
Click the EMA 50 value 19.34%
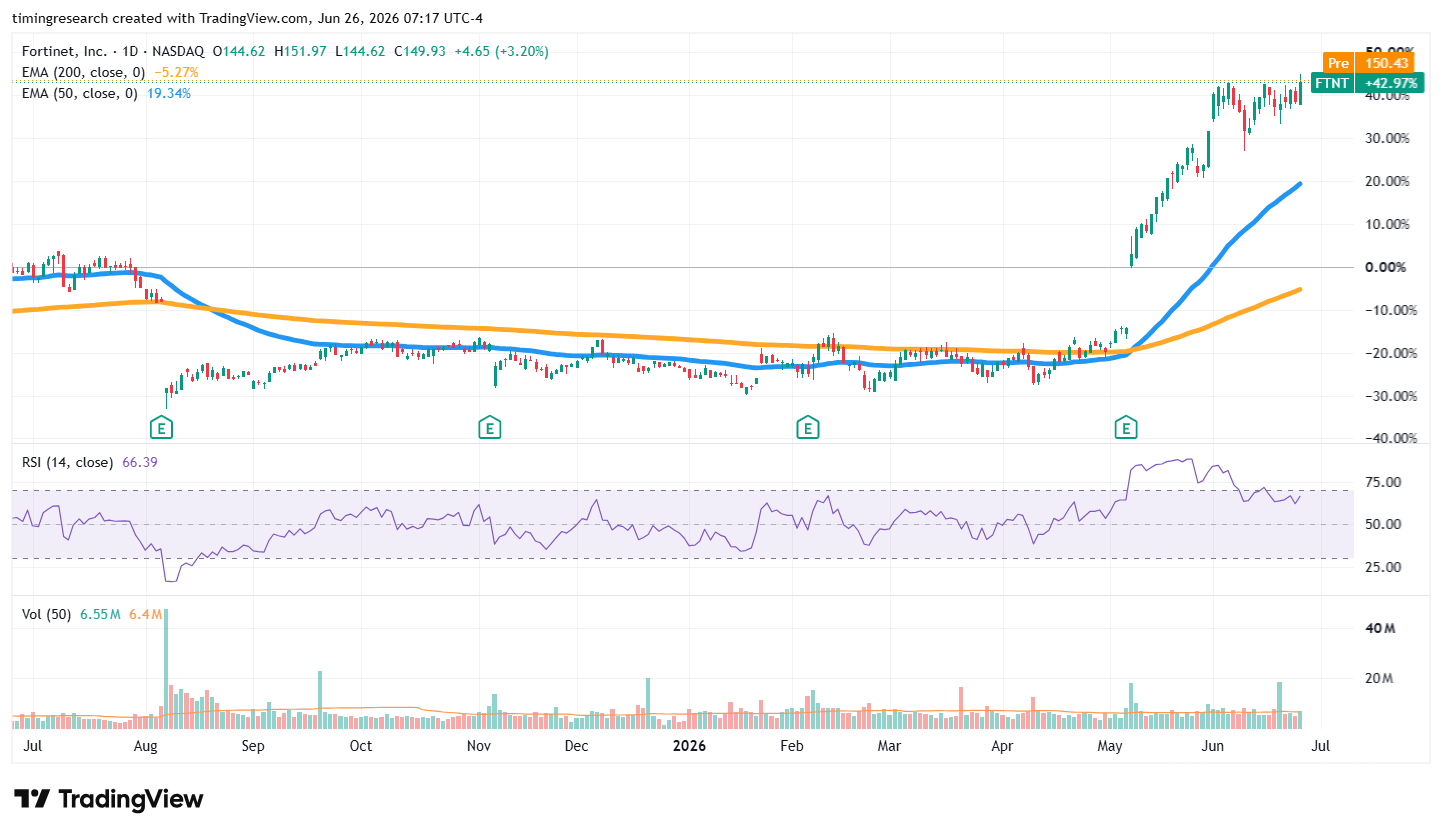[x=167, y=93]
